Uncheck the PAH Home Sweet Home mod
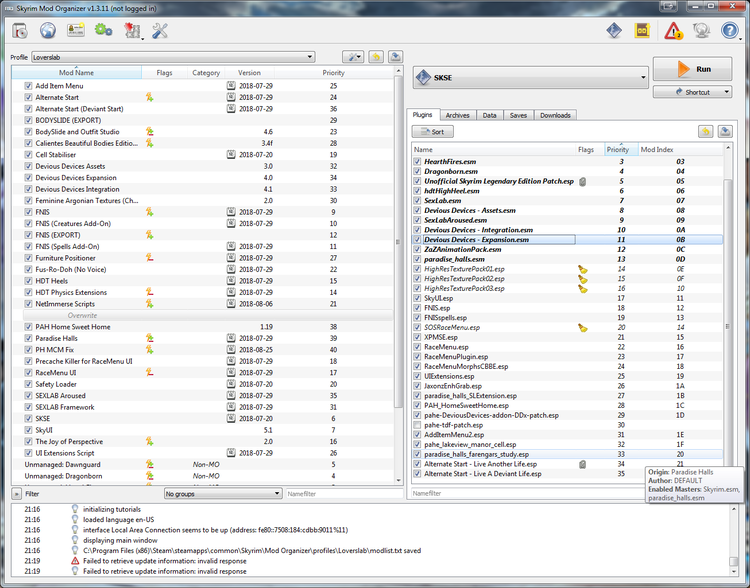Viewport: 750px width, 588px height. (x=28, y=327)
